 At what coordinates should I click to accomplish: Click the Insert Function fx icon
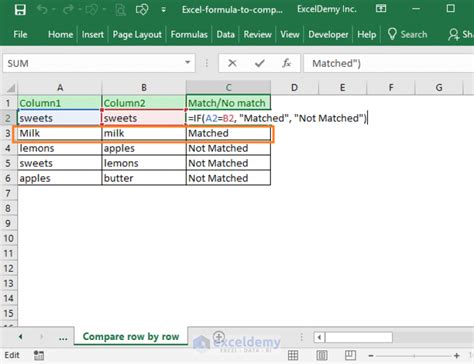tap(286, 63)
